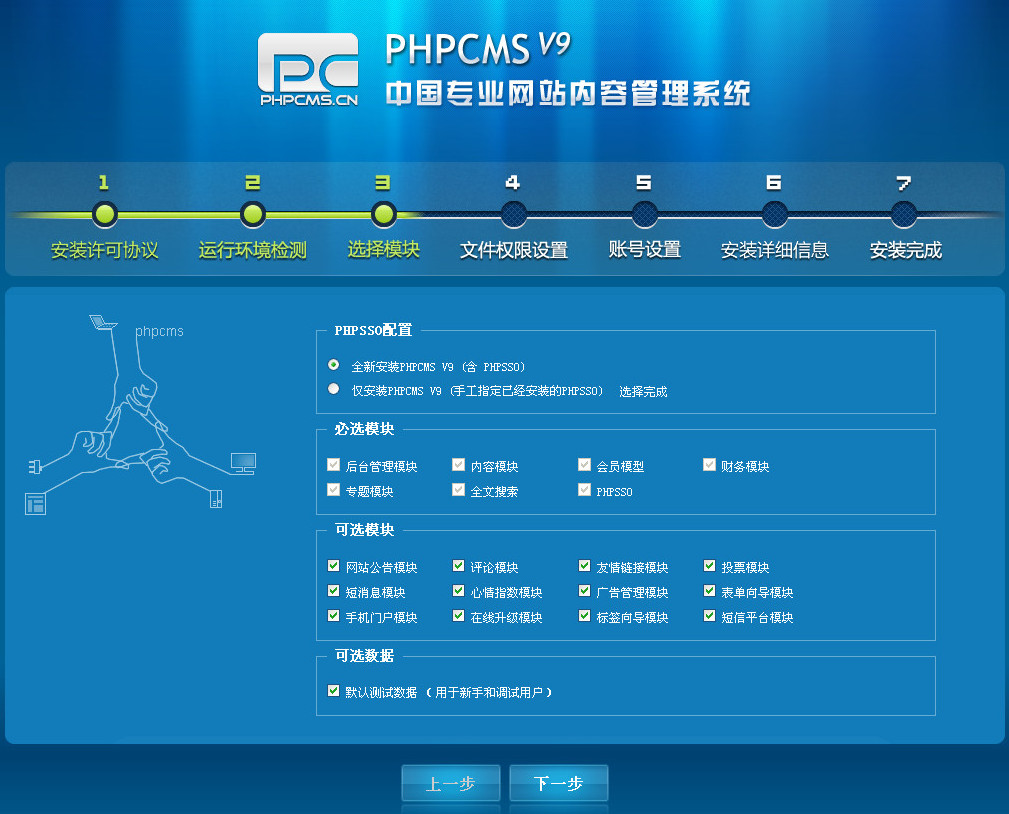Choose 仅安装PHPCMS V9 radio option
The image size is (1009, 814).
coord(333,389)
